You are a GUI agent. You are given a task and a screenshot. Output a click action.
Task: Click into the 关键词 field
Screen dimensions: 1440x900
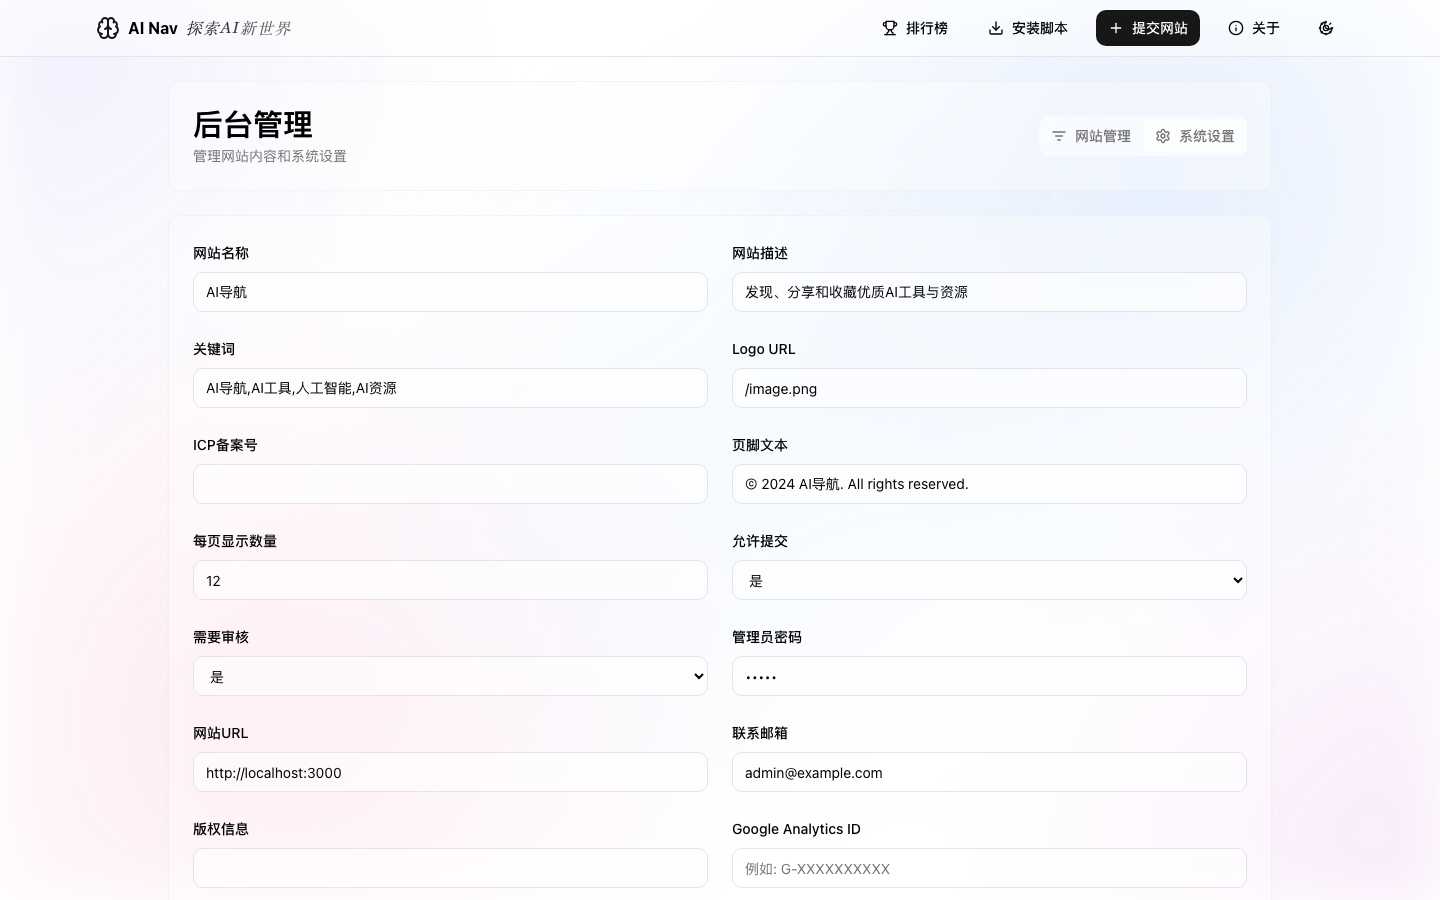point(450,388)
